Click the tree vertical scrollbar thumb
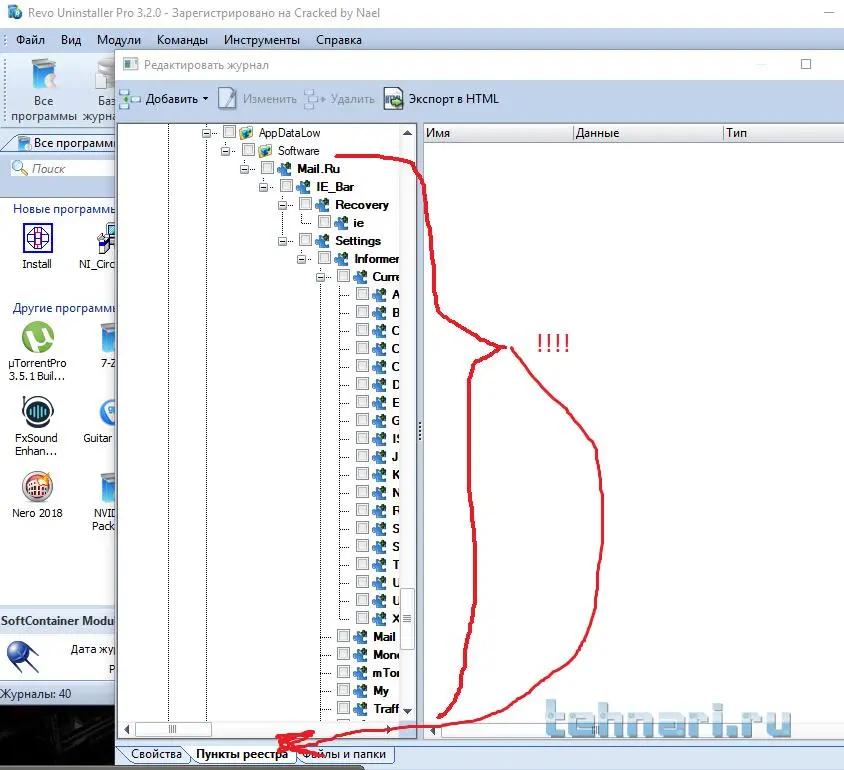844x770 pixels. point(407,618)
